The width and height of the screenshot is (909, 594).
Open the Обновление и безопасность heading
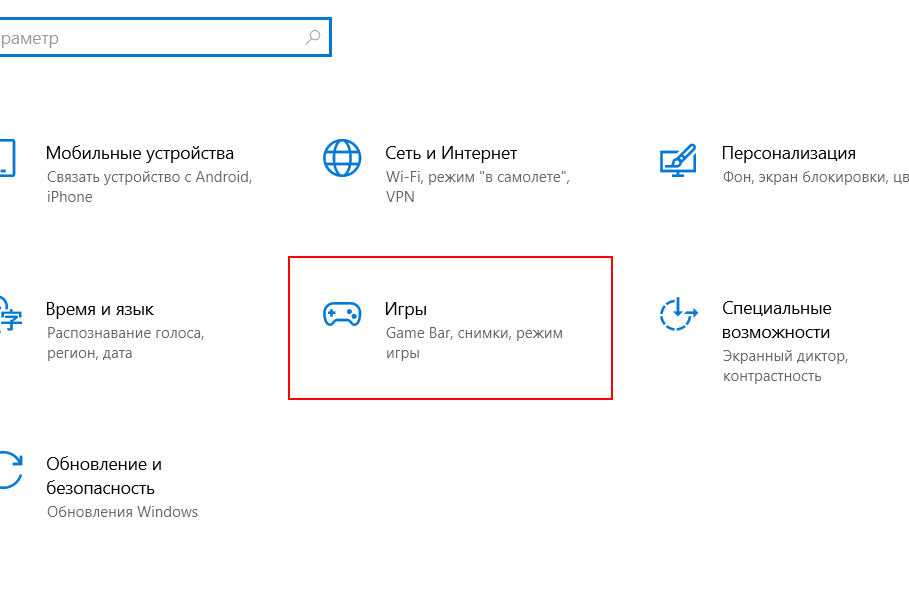click(x=103, y=476)
